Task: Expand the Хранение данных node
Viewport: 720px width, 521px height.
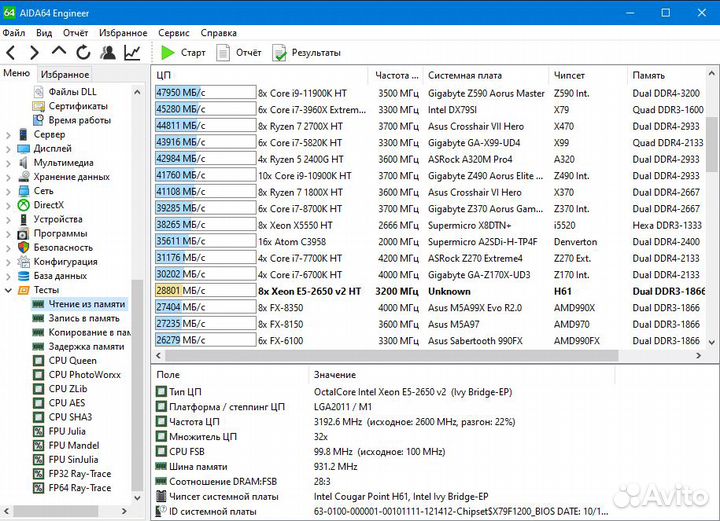Action: (8, 177)
